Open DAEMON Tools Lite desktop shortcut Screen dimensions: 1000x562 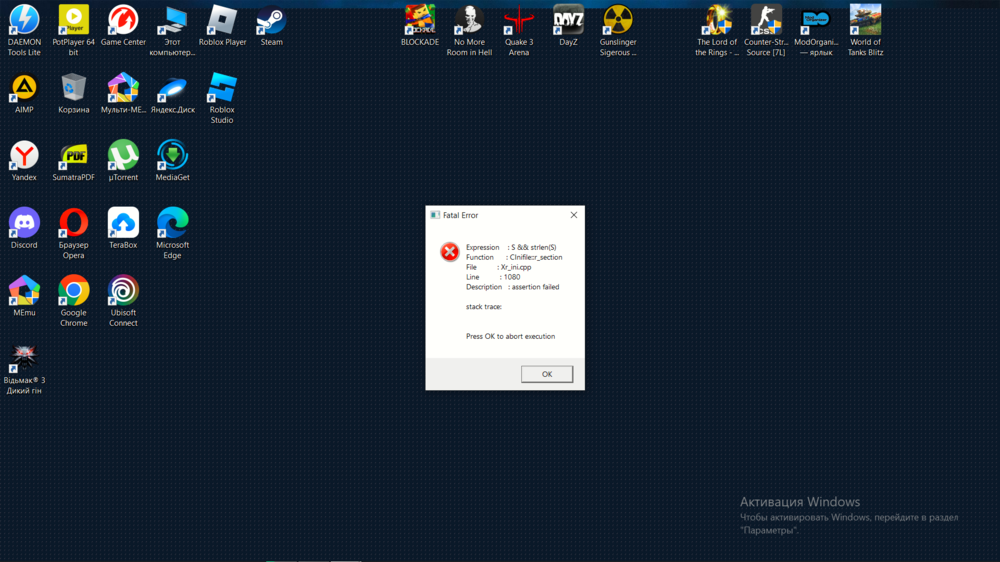pyautogui.click(x=24, y=30)
